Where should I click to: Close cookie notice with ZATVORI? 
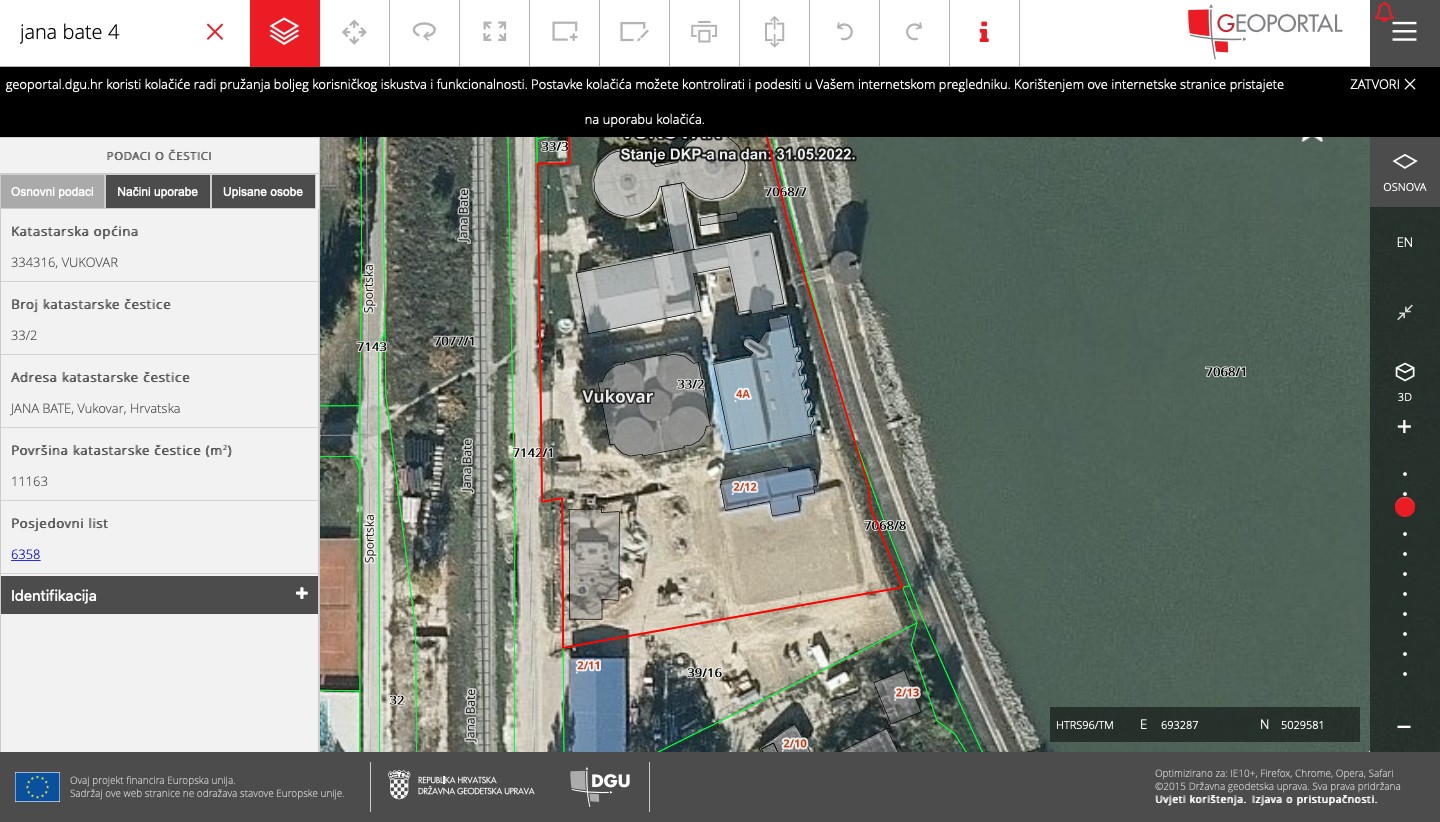1382,84
